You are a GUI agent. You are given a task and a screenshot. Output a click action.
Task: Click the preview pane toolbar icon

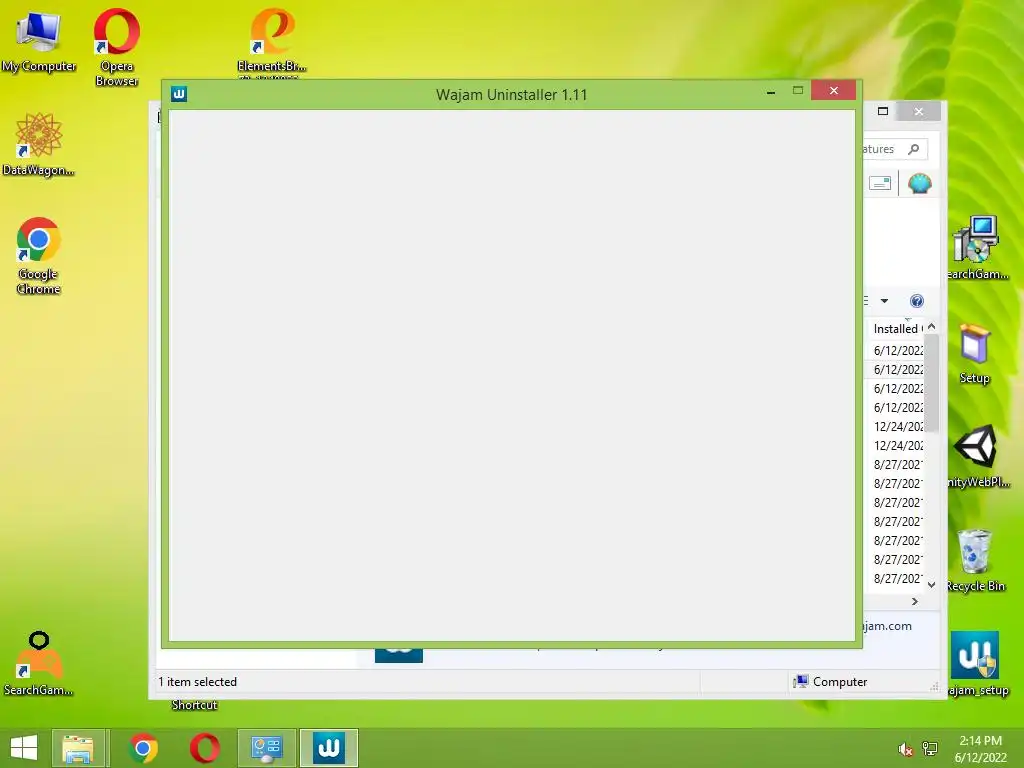click(880, 184)
